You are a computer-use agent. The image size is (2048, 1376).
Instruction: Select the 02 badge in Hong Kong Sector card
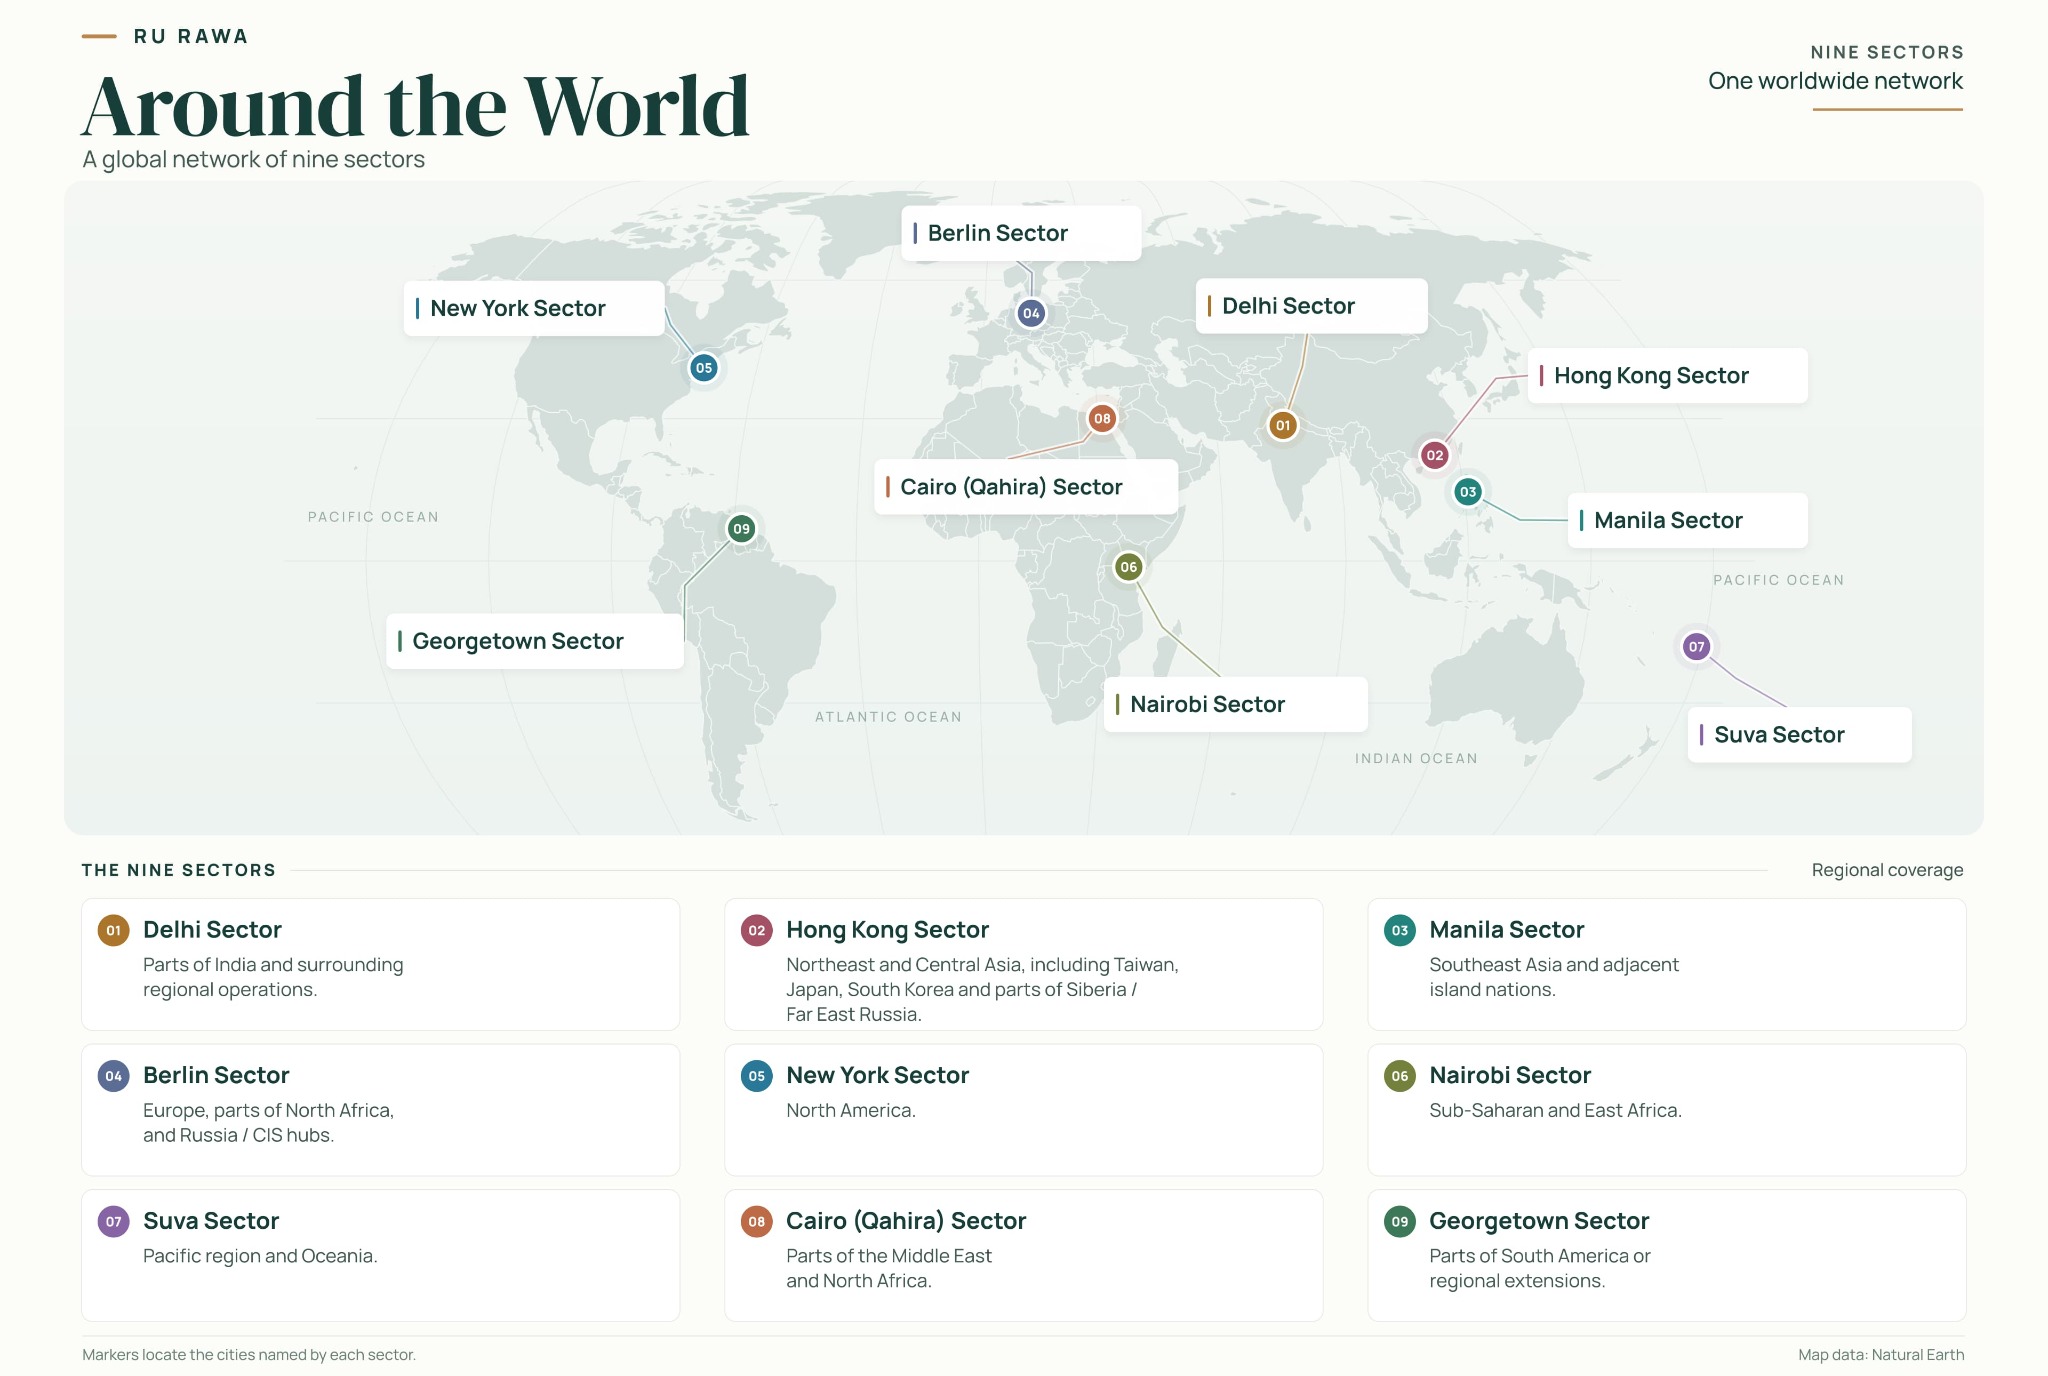pyautogui.click(x=757, y=930)
